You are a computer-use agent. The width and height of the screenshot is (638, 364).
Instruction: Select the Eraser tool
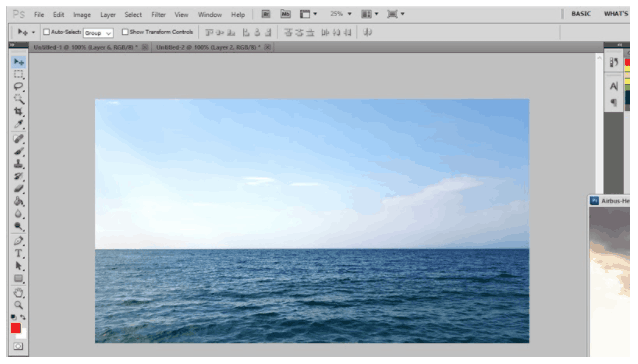19,189
